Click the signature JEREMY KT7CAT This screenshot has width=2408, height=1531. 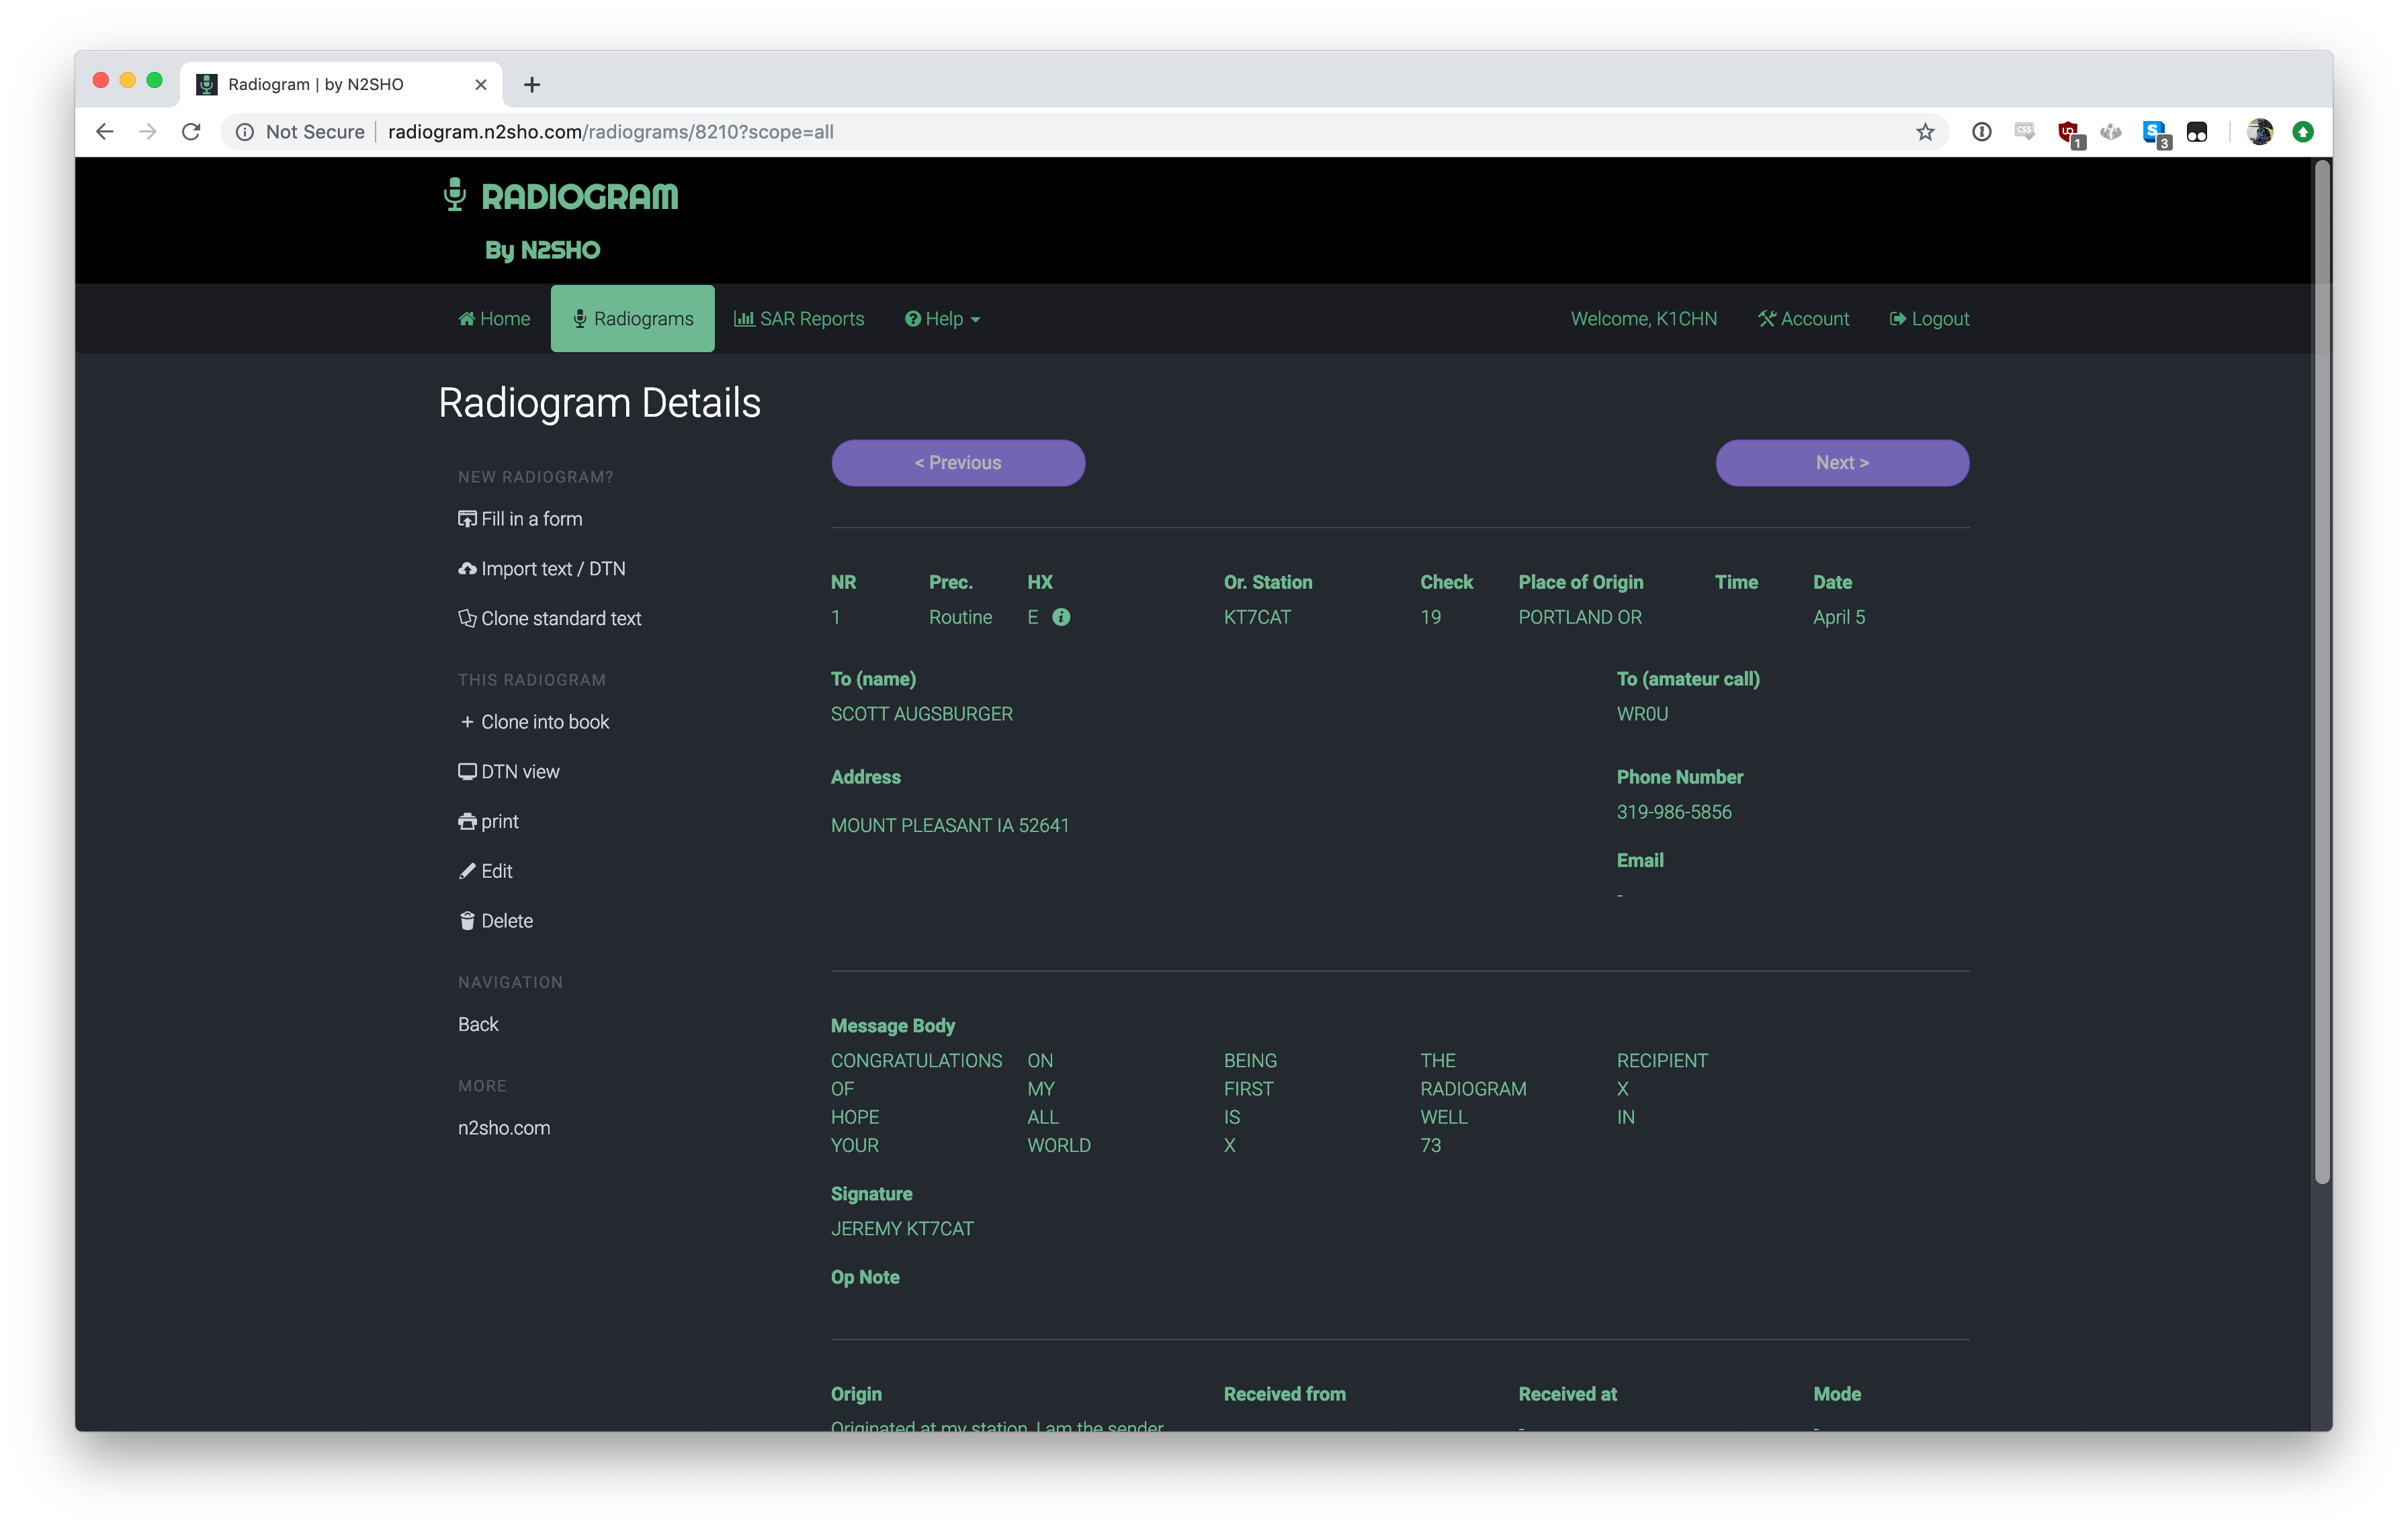(x=902, y=1228)
